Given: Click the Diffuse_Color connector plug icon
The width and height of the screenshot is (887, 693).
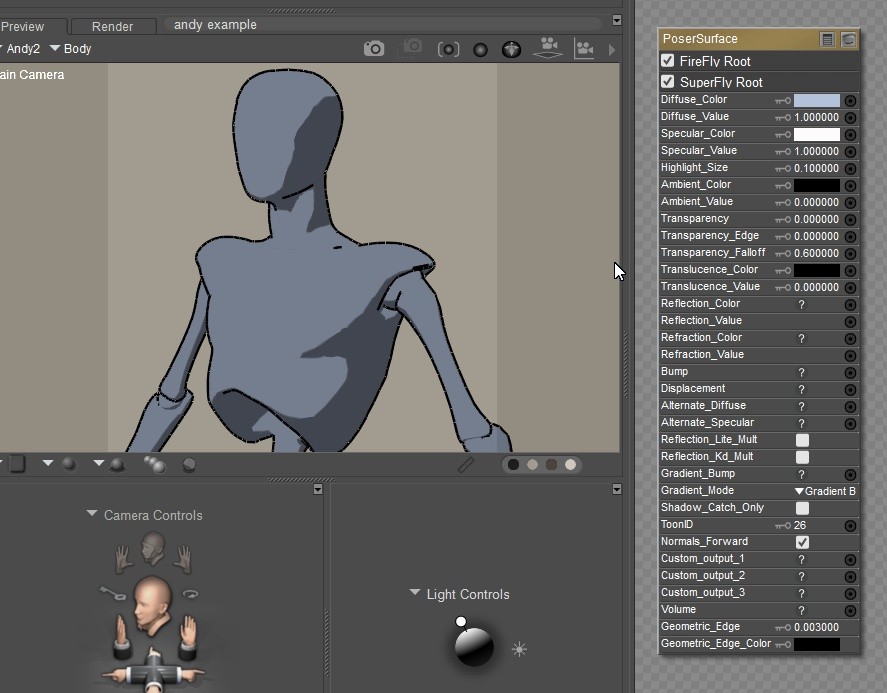Looking at the screenshot, I should (x=850, y=100).
